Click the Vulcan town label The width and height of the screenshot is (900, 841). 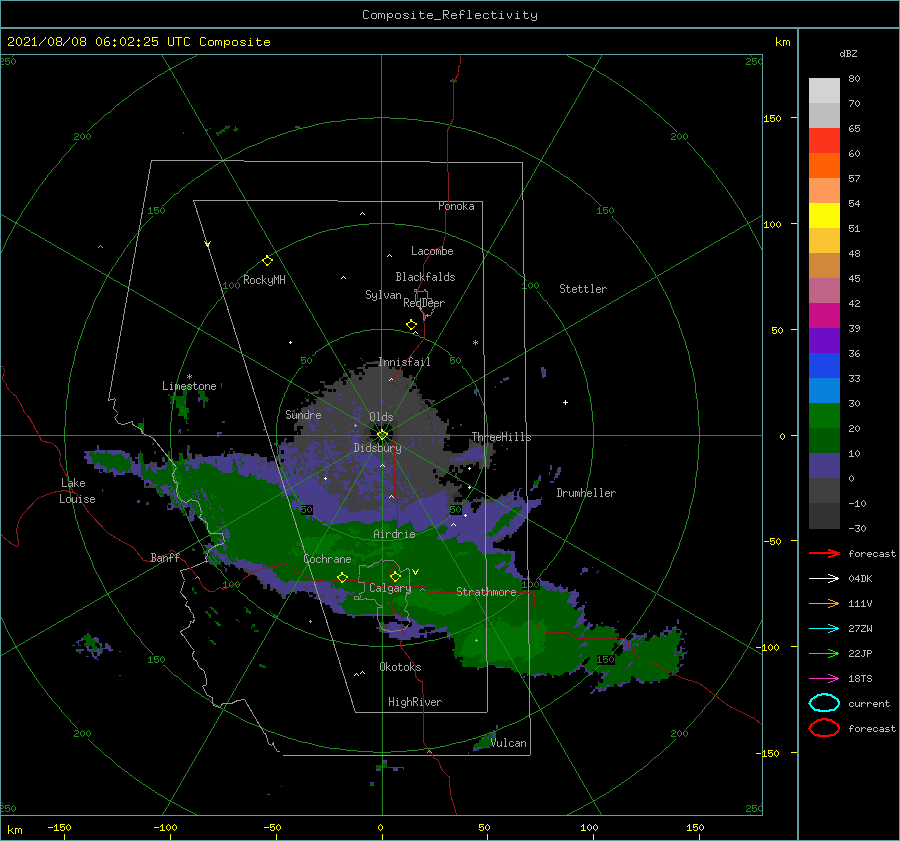[509, 743]
